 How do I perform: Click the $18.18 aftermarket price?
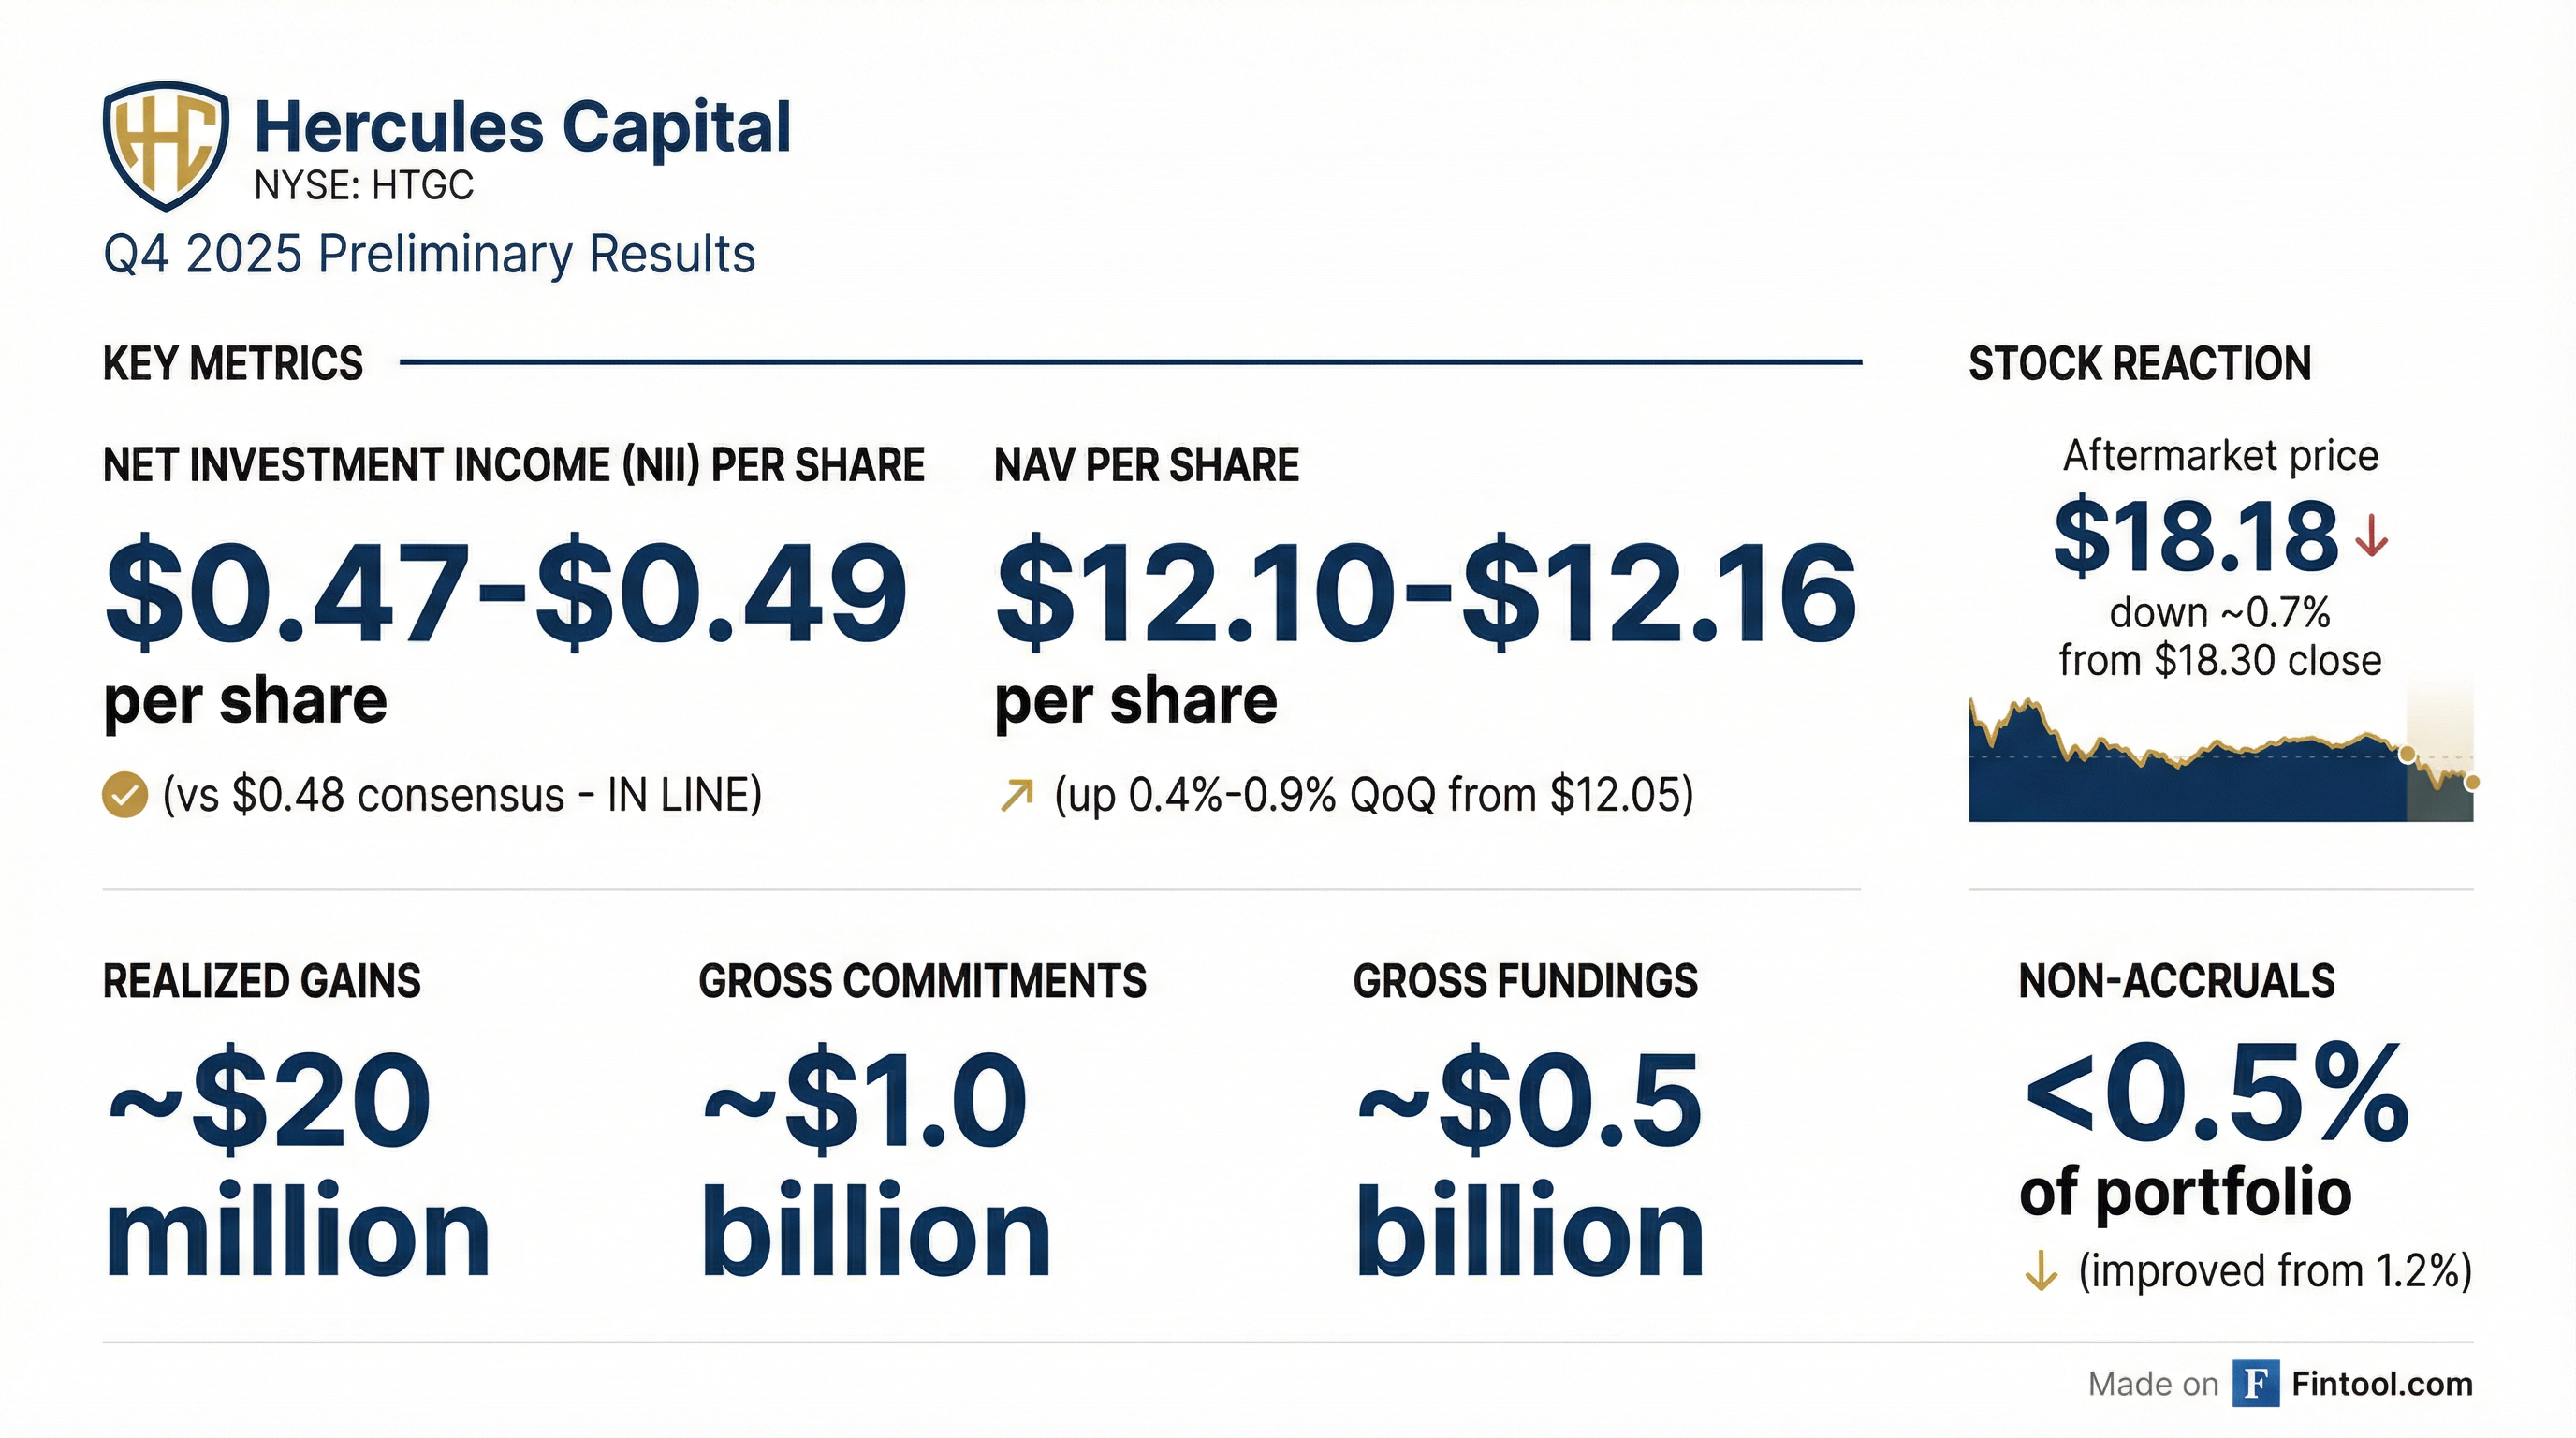(x=2195, y=538)
